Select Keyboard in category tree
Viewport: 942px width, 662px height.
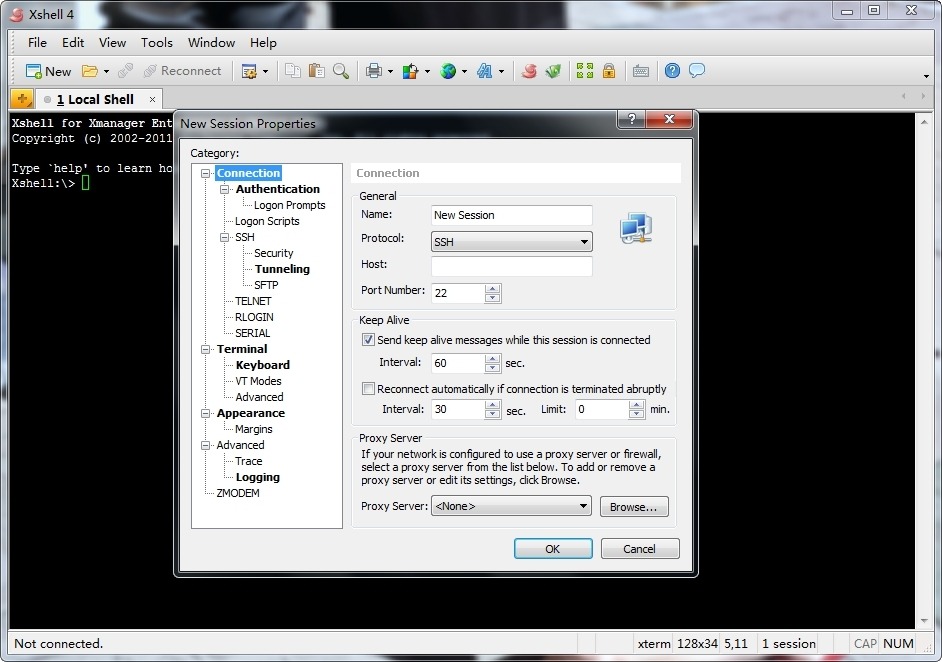[263, 365]
